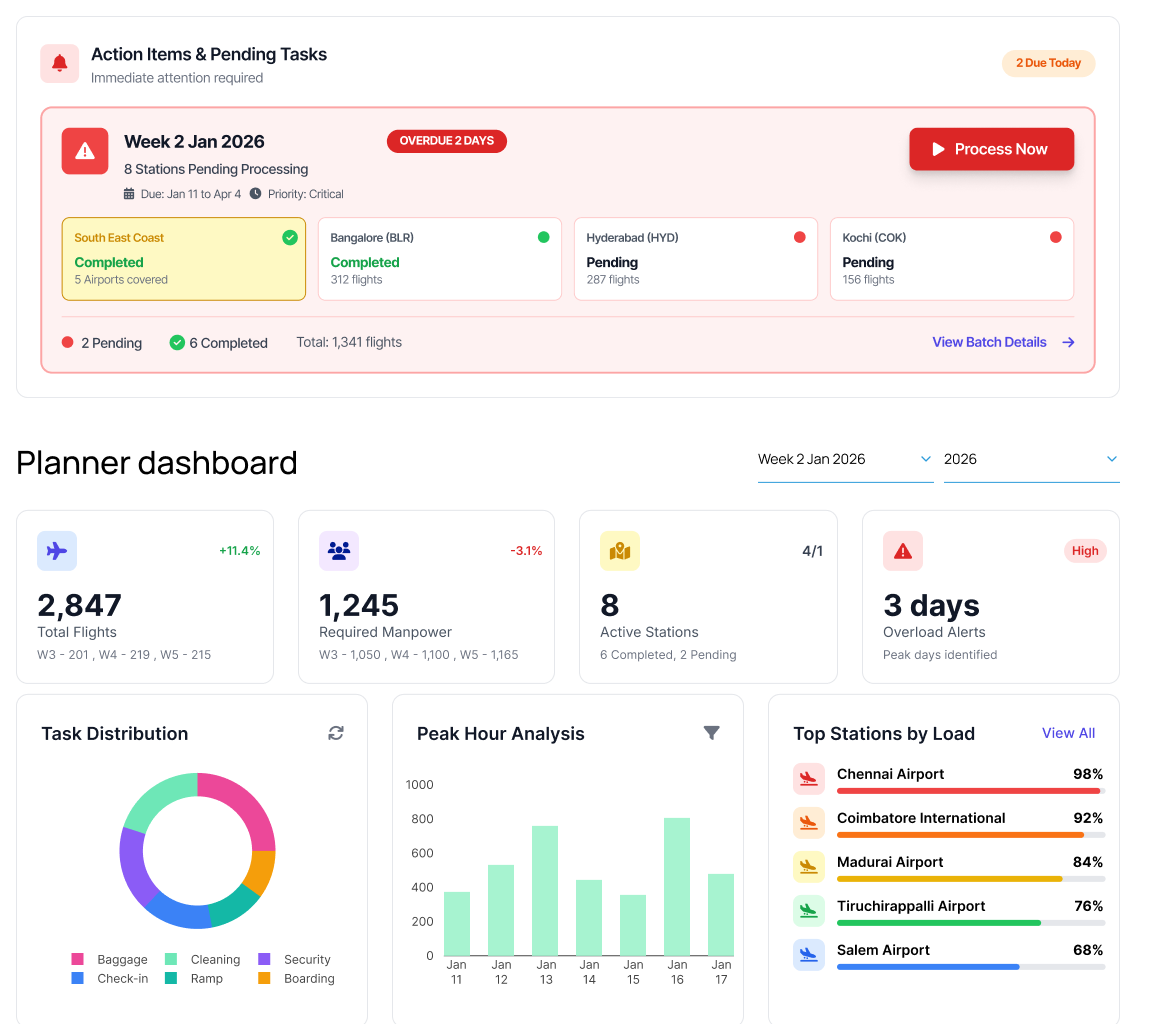The height and width of the screenshot is (1024, 1152).
Task: Click the station map icon on Active Stations card
Action: coord(621,551)
